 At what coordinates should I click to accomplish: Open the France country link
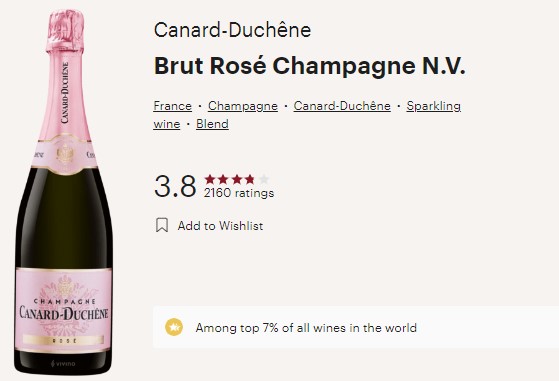173,106
